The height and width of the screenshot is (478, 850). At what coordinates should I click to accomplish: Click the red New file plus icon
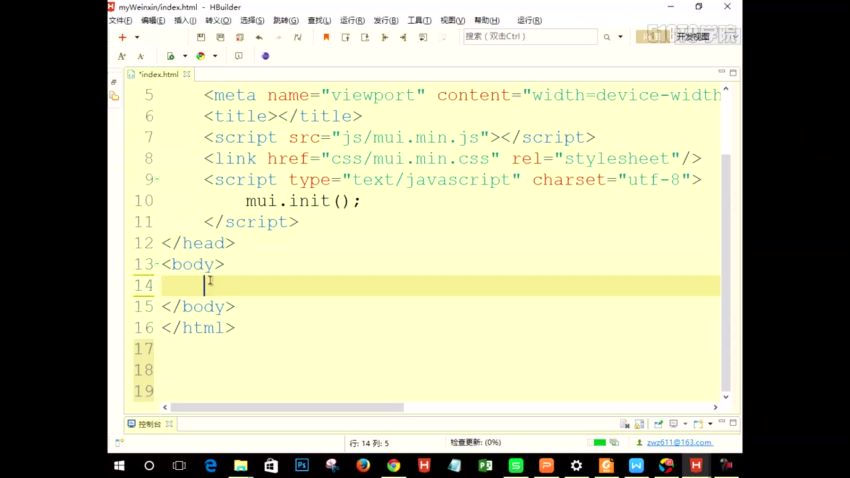point(122,37)
